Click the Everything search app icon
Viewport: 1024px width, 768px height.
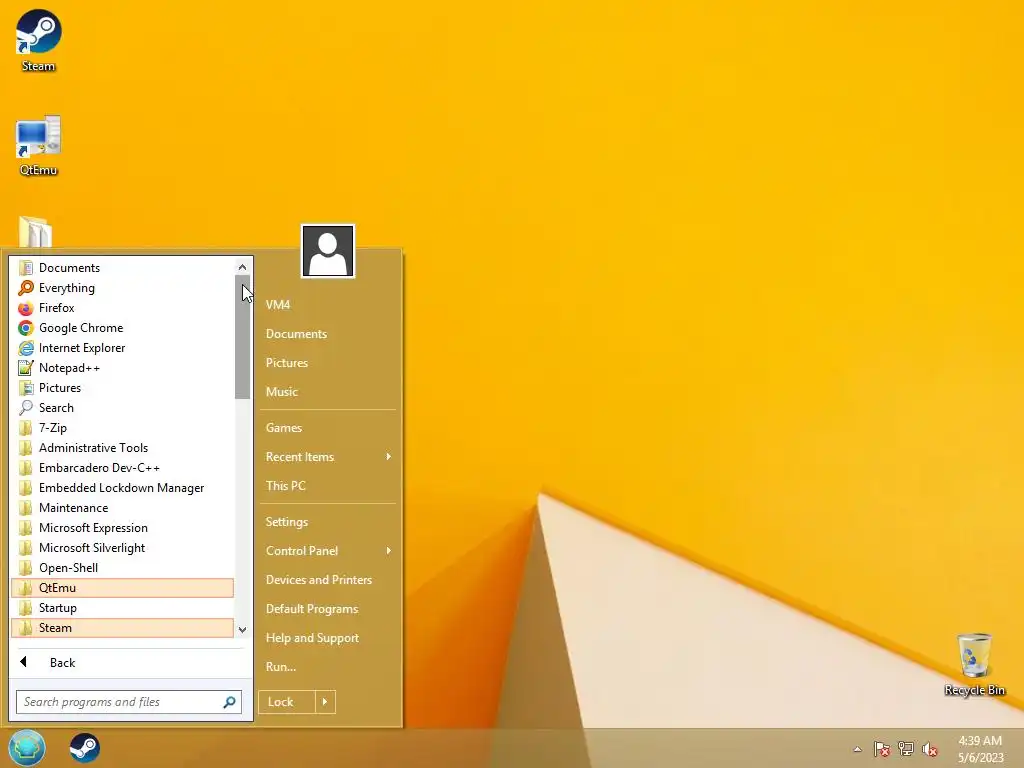coord(25,288)
